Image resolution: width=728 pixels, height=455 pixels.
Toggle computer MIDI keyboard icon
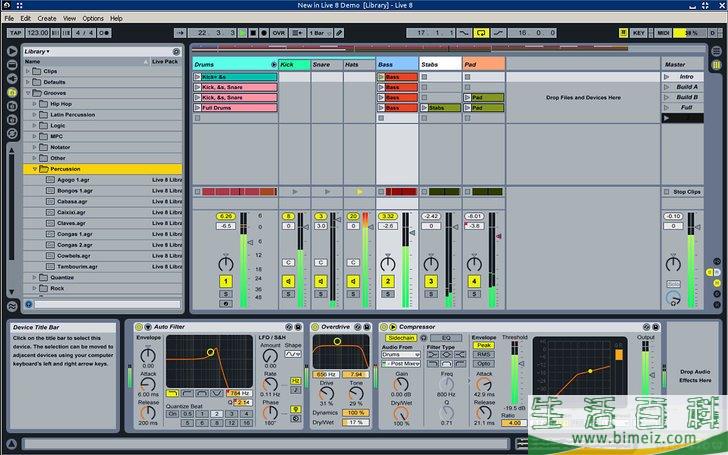pyautogui.click(x=624, y=33)
